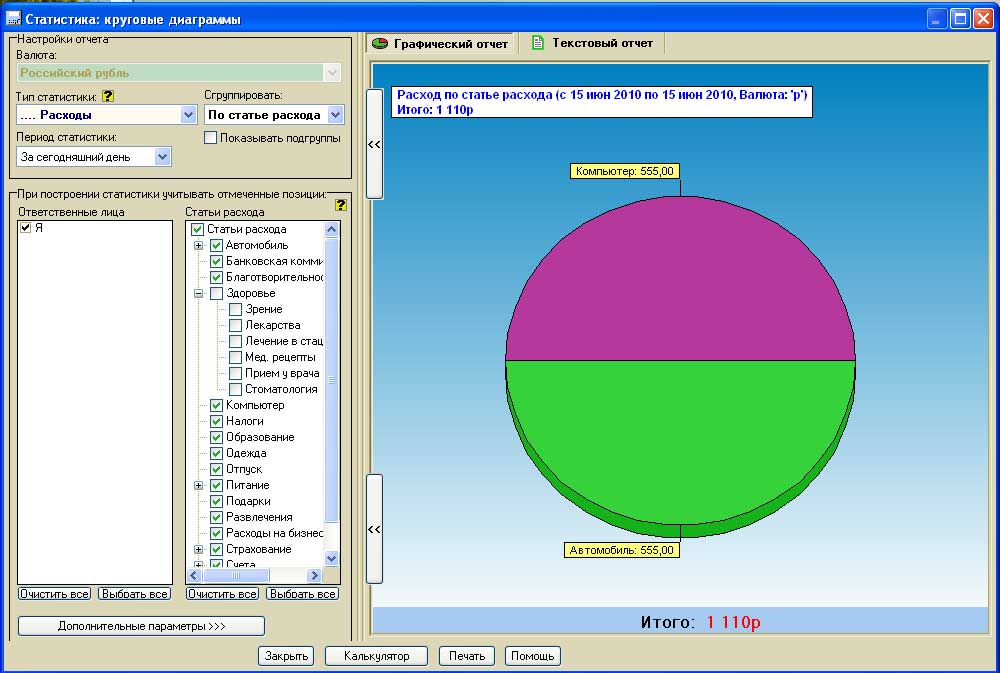This screenshot has height=673, width=1000.
Task: Open the Период статистики dropdown
Action: [162, 157]
